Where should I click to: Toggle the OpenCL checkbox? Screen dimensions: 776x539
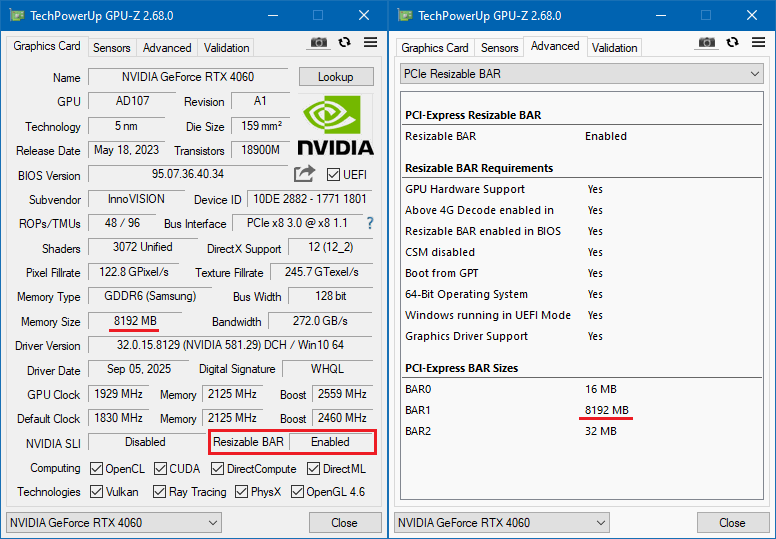[97, 469]
